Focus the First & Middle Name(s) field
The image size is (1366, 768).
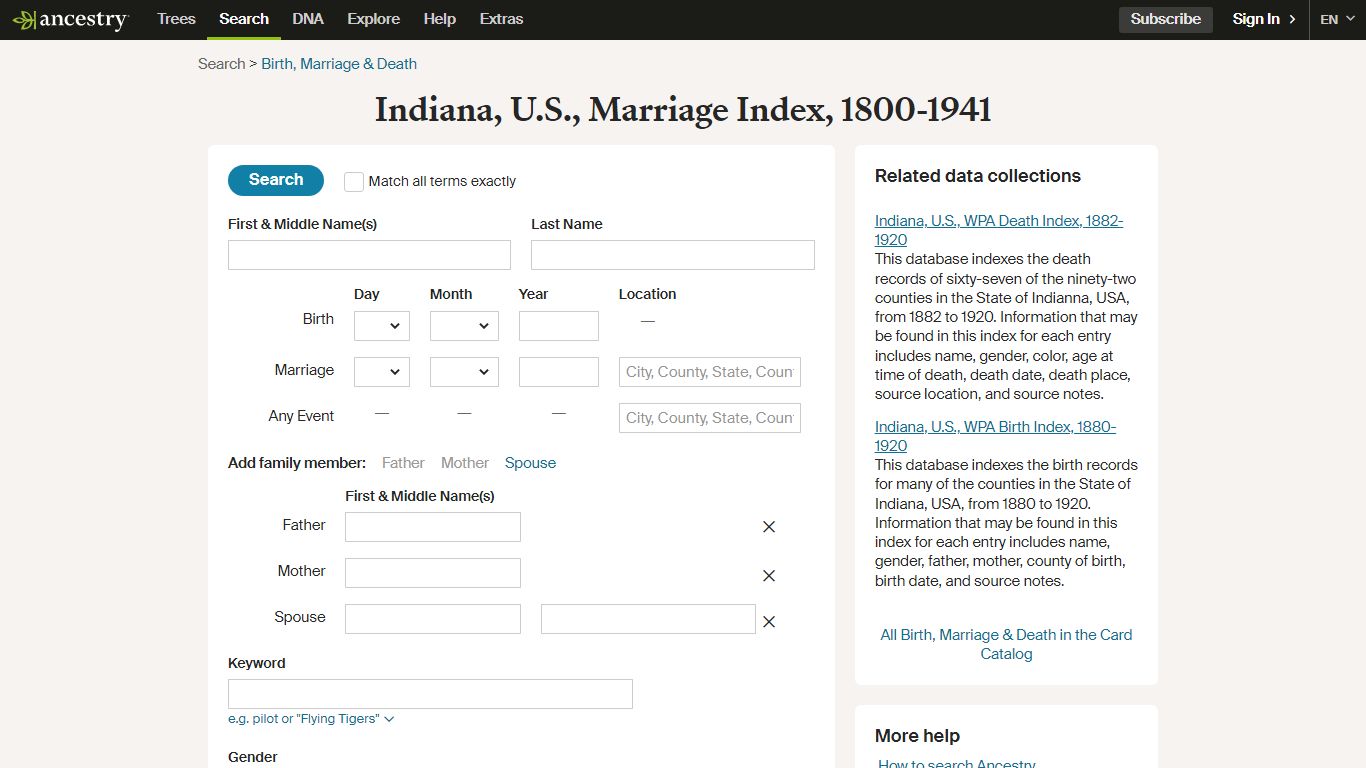click(369, 255)
